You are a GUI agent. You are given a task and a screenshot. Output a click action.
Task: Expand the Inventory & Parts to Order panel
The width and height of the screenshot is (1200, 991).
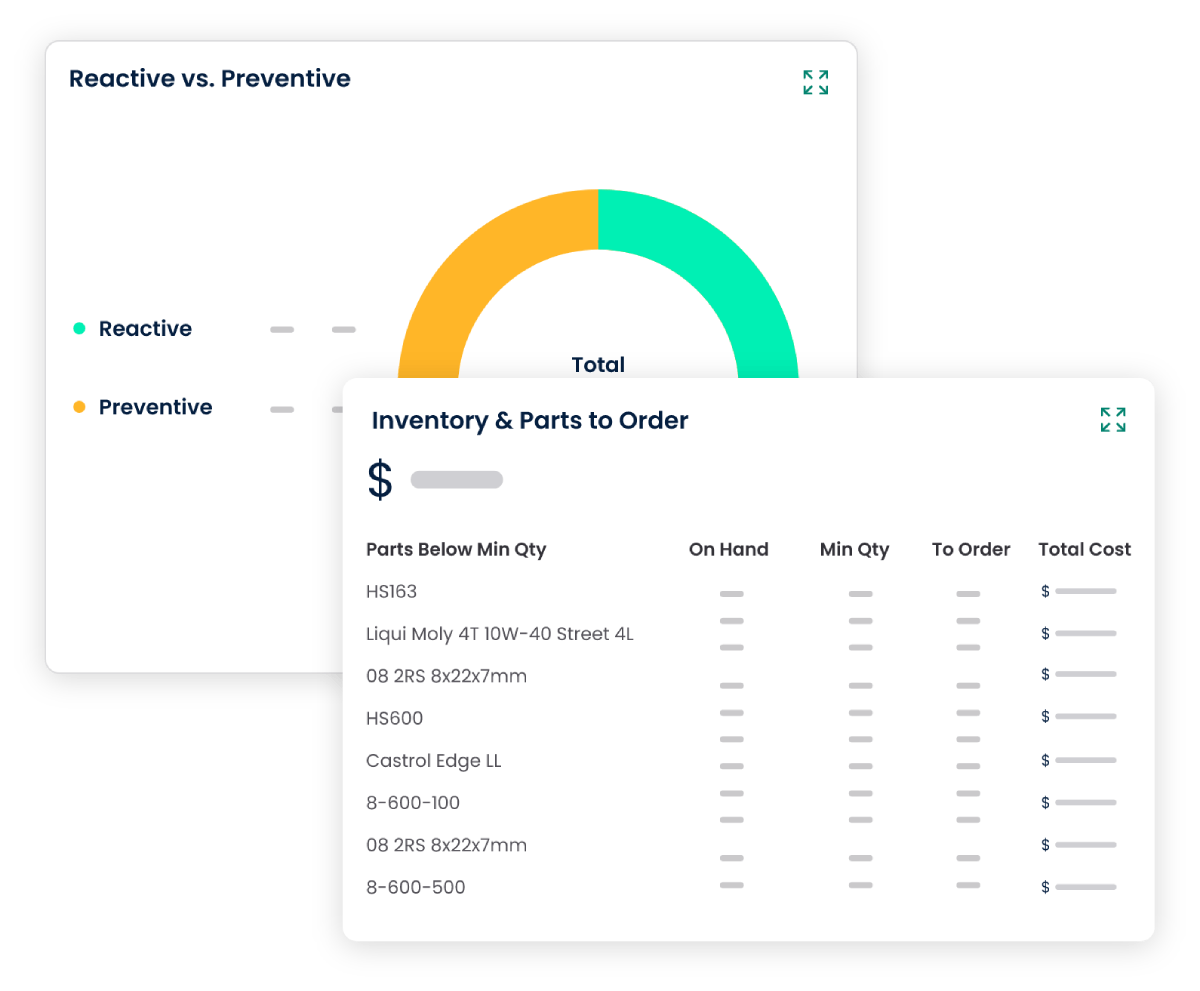tap(1112, 420)
